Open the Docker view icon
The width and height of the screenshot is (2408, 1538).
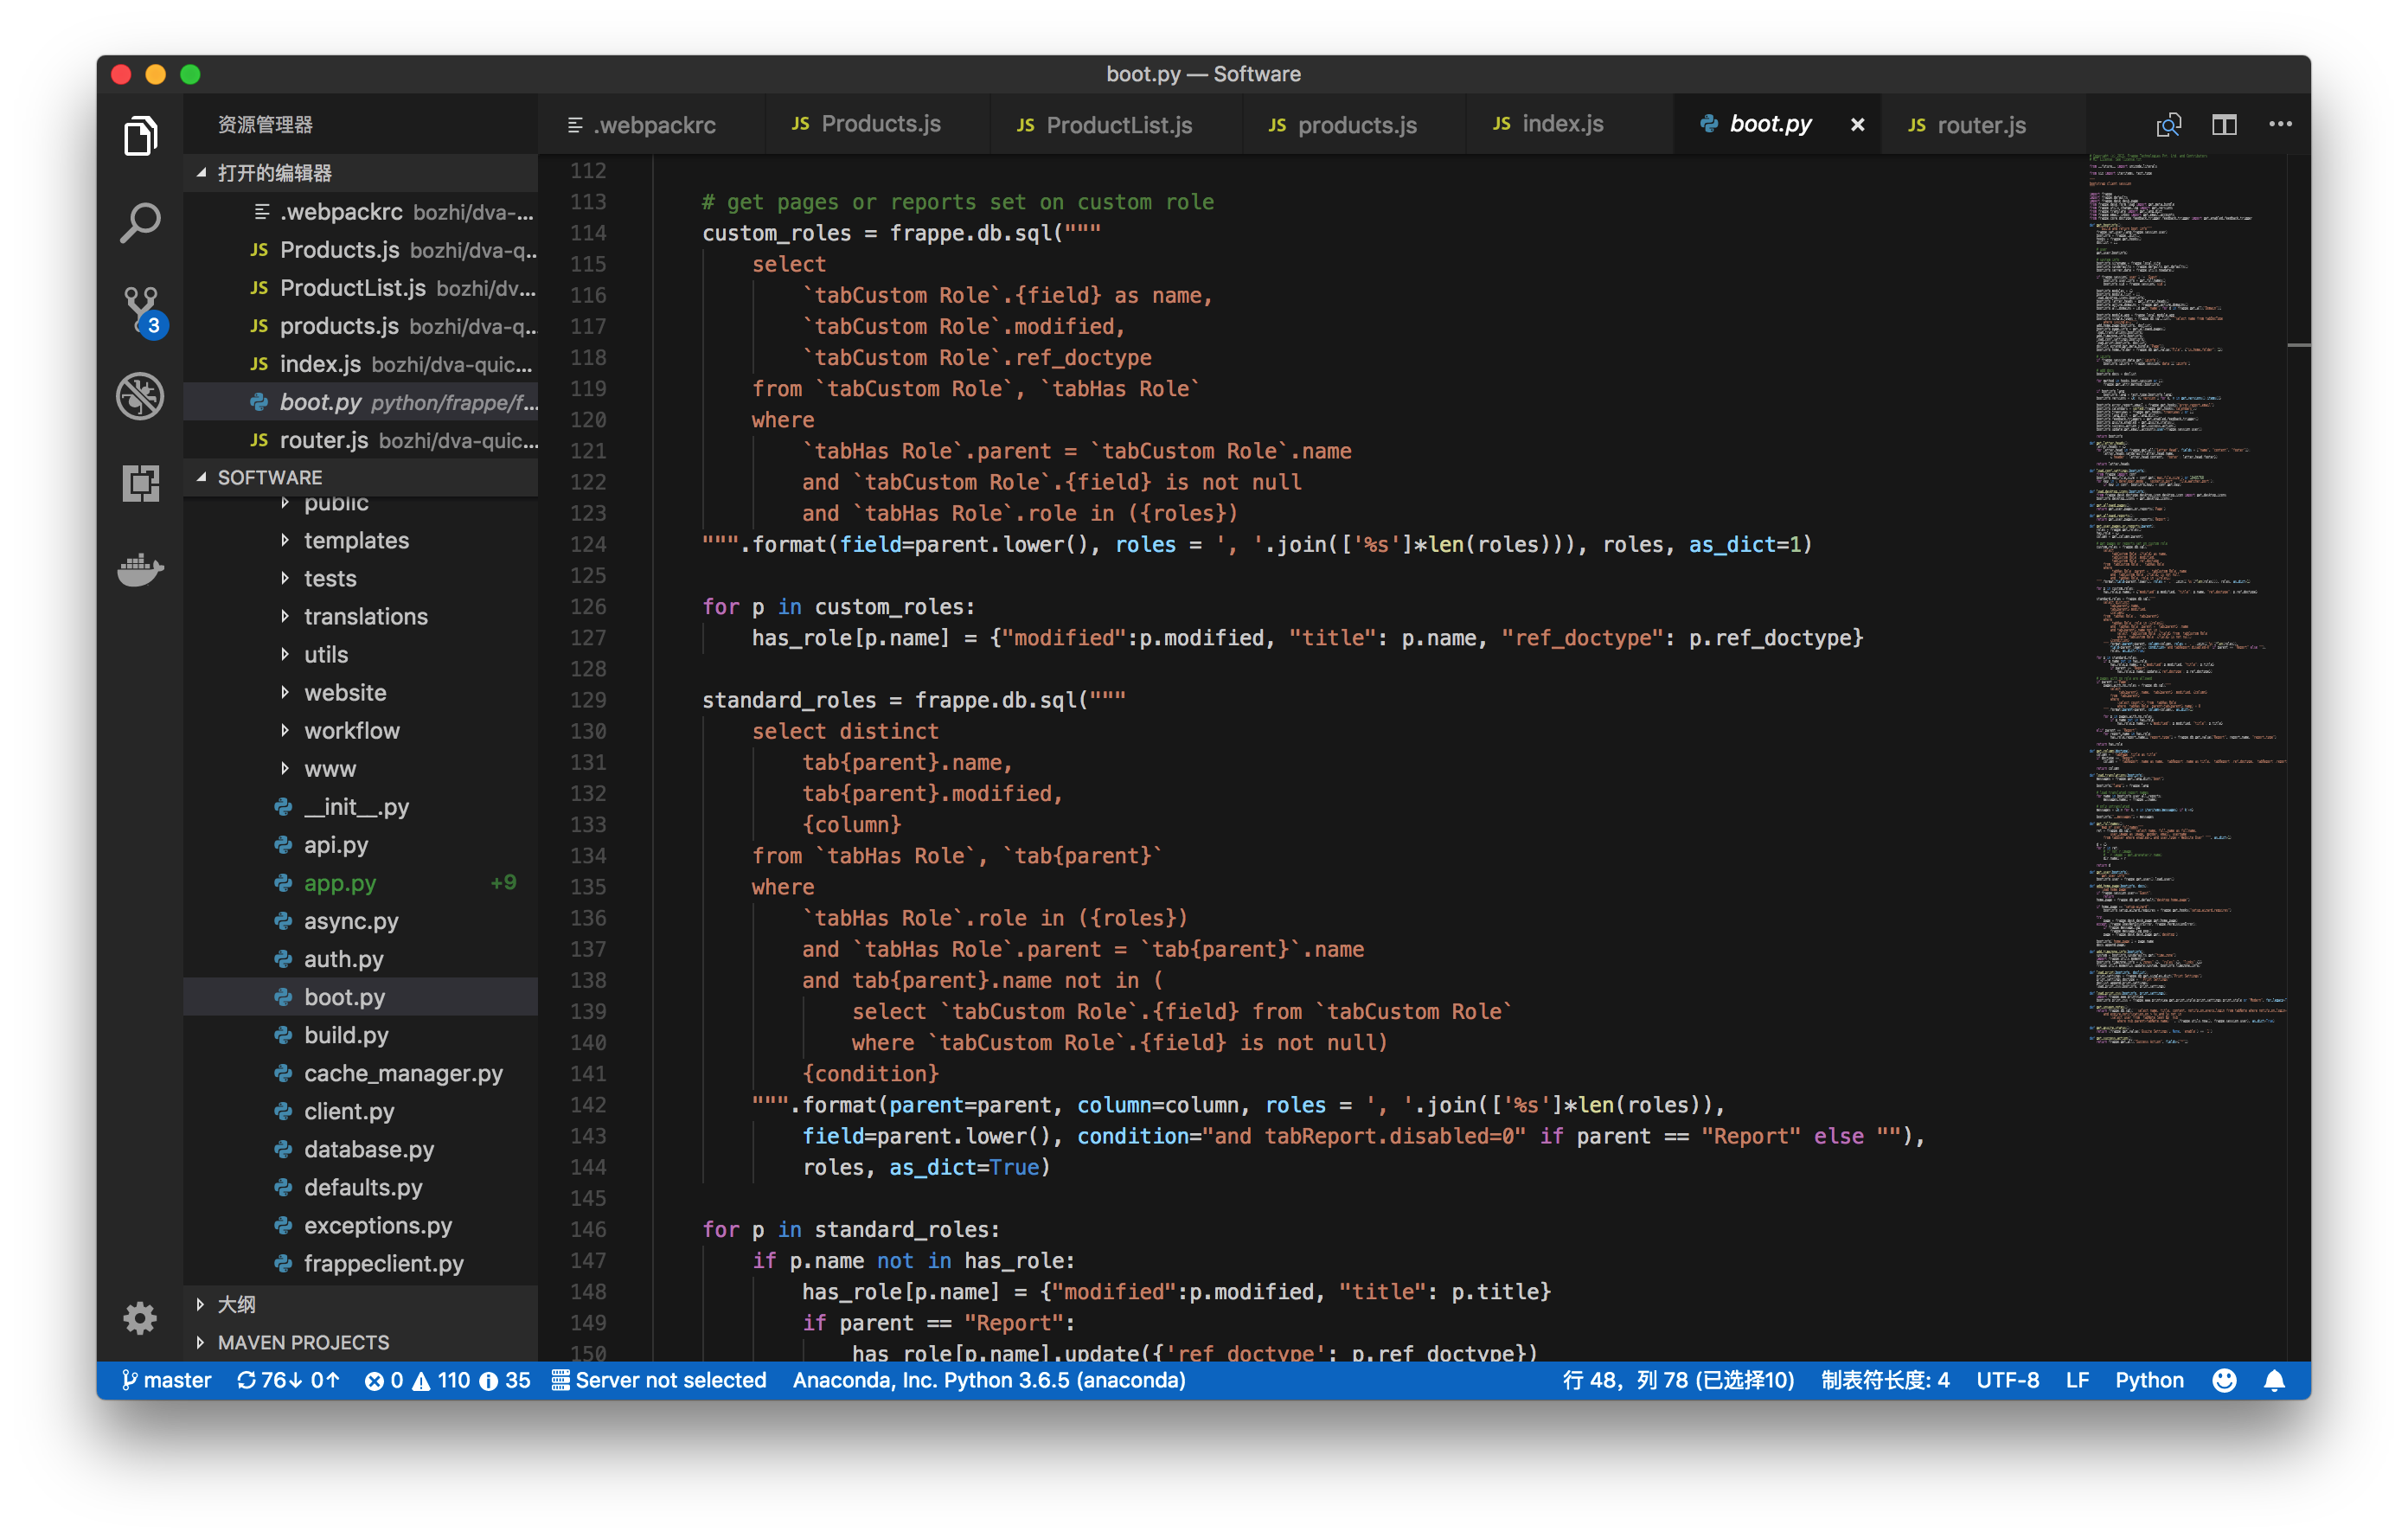140,570
